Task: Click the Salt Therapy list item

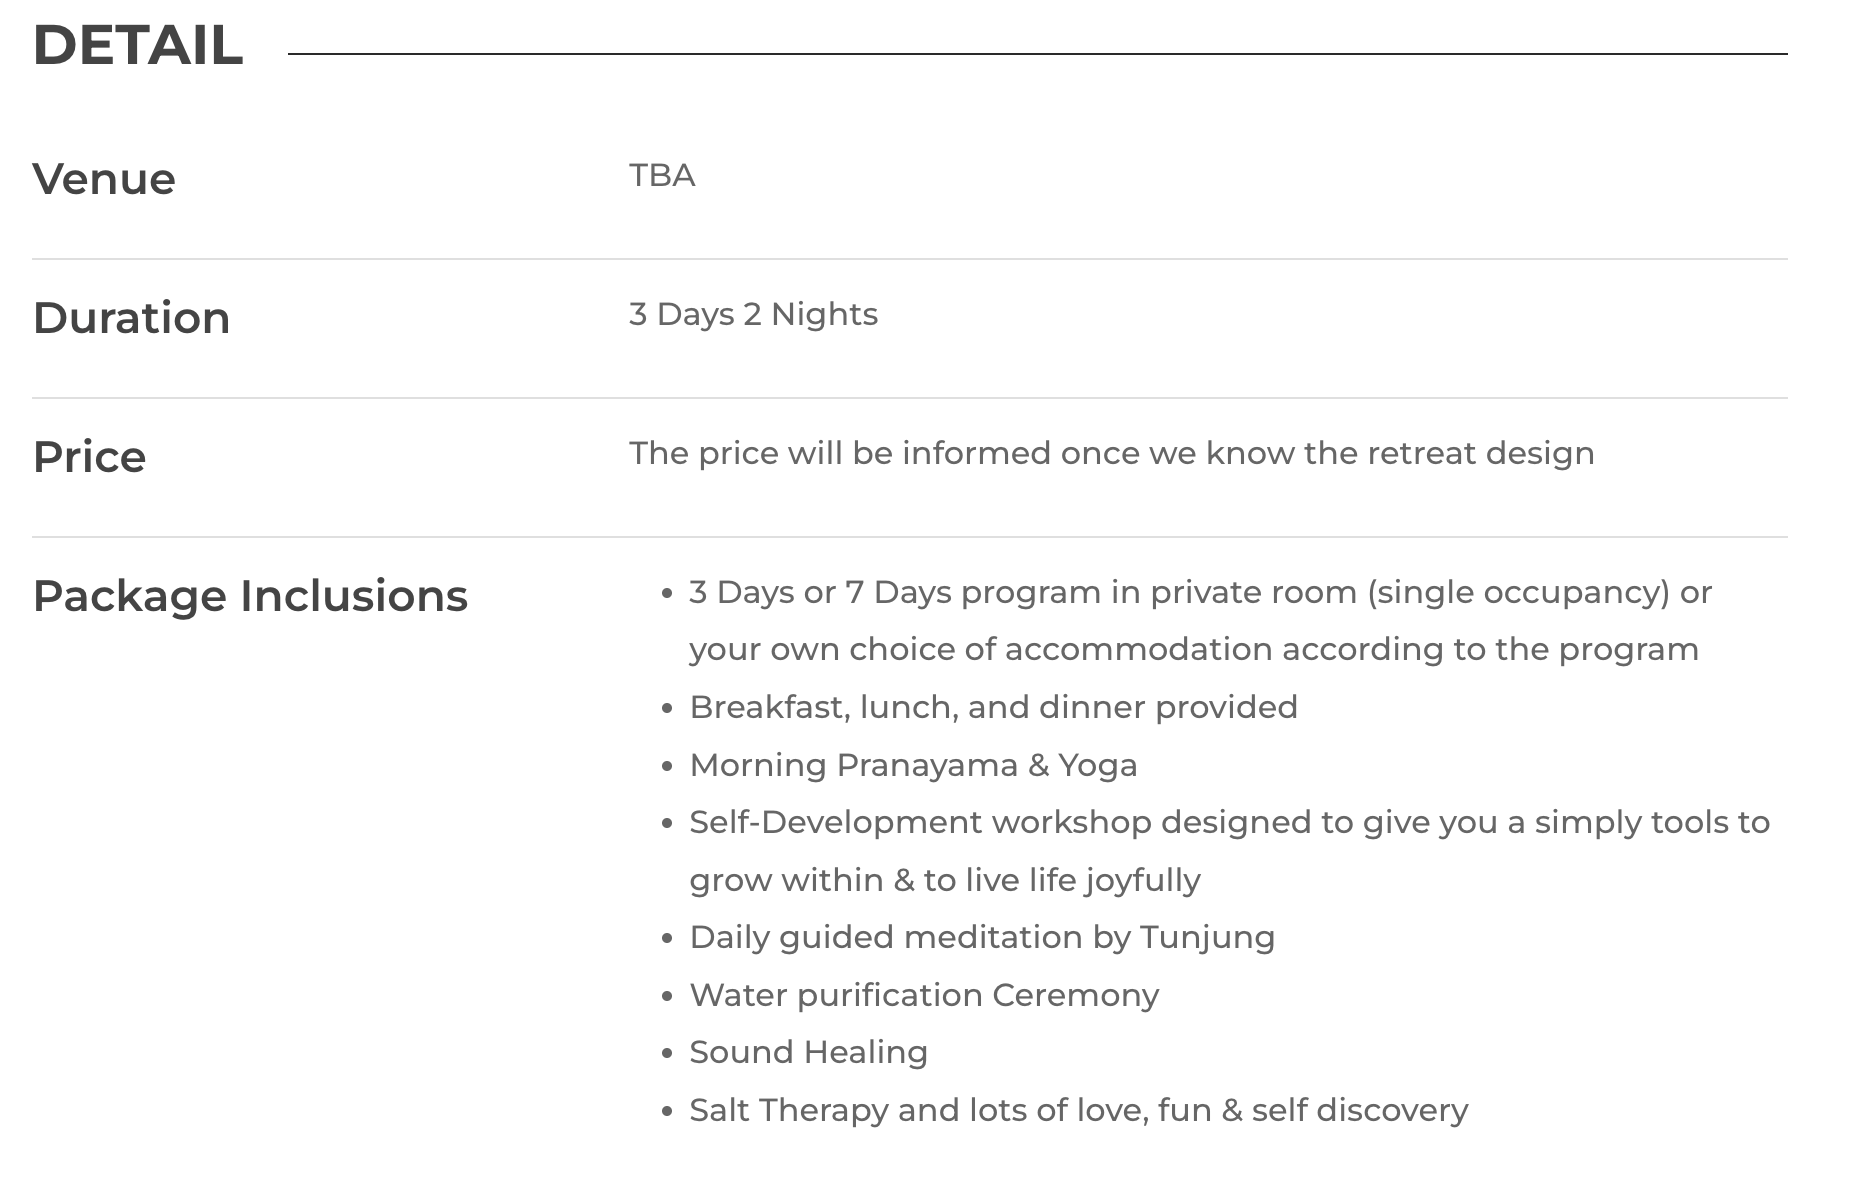Action: tap(1078, 1110)
